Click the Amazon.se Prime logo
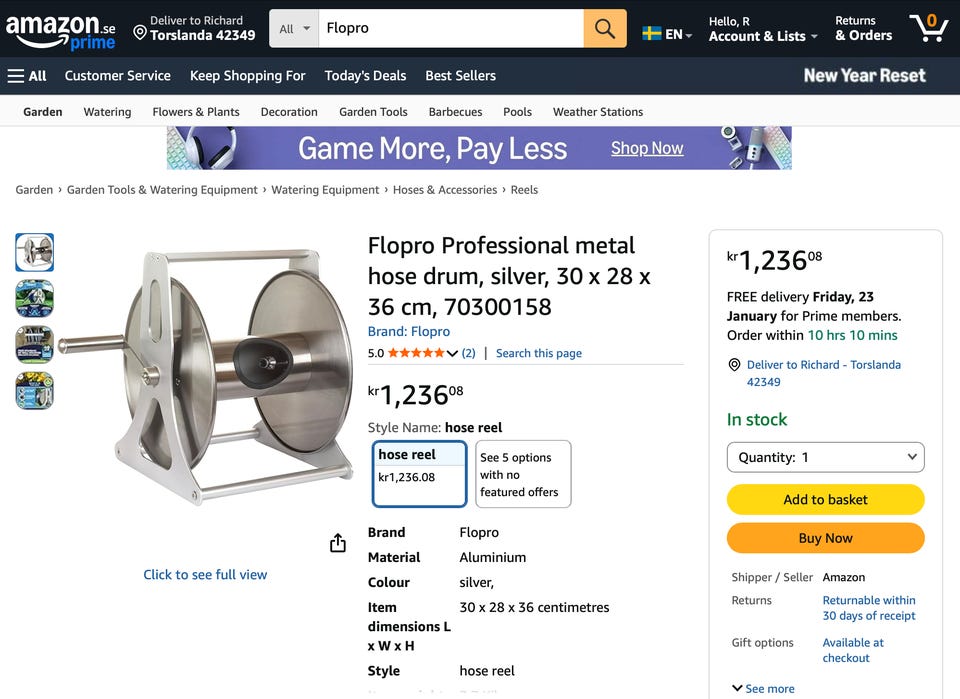 coord(61,30)
